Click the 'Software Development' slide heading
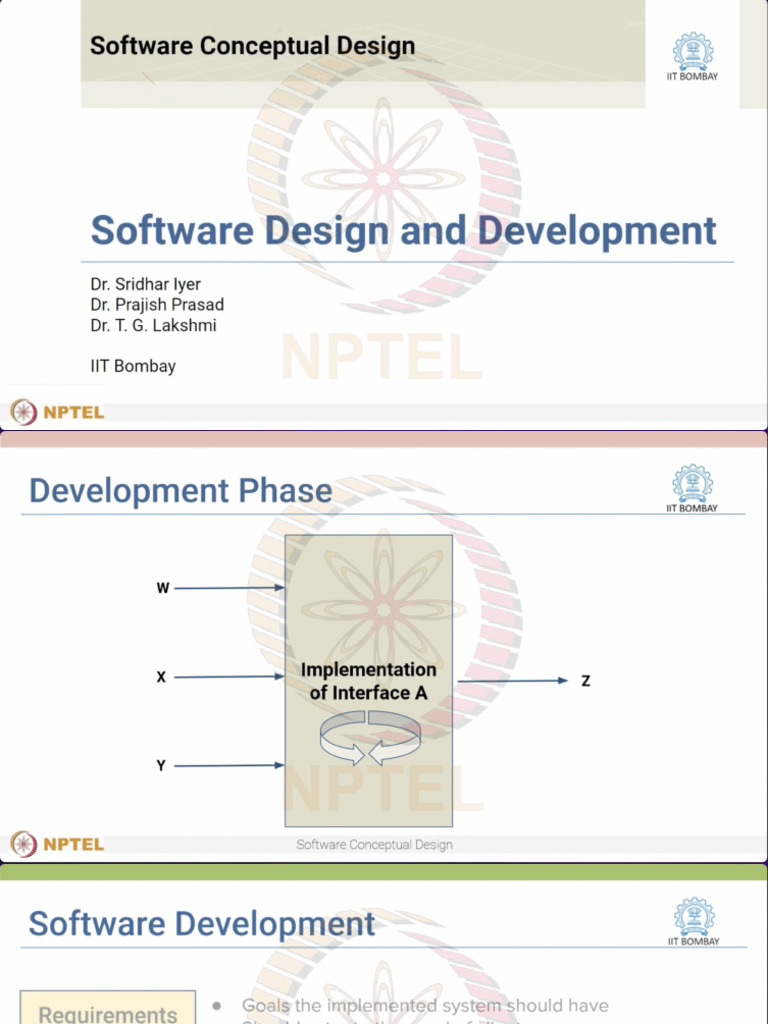This screenshot has width=768, height=1024. (202, 923)
